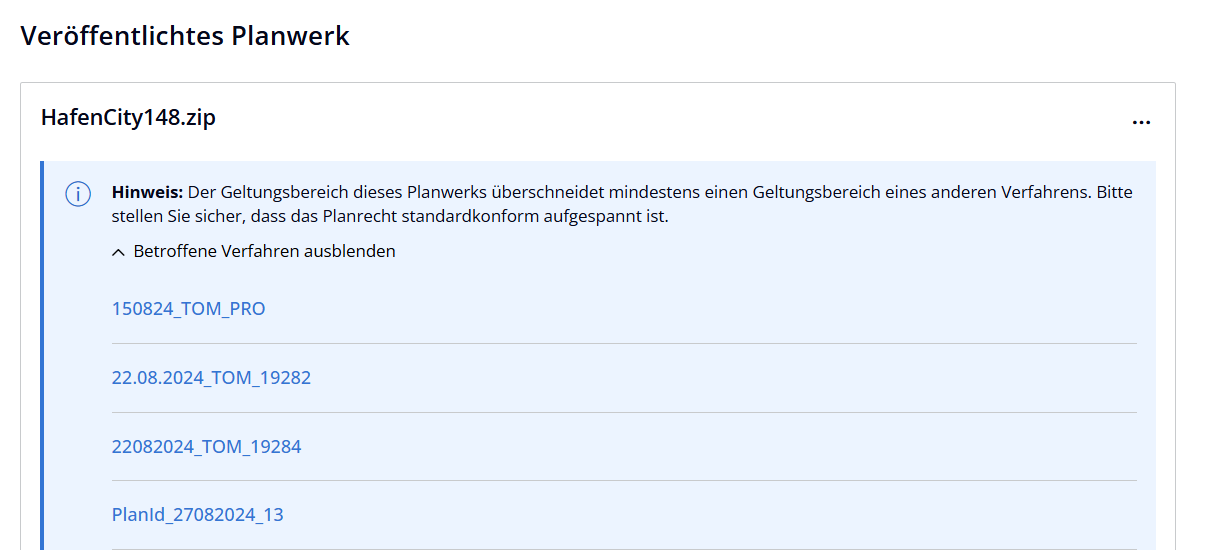Click the divider line below 150824_TOM_PRO

pos(624,344)
